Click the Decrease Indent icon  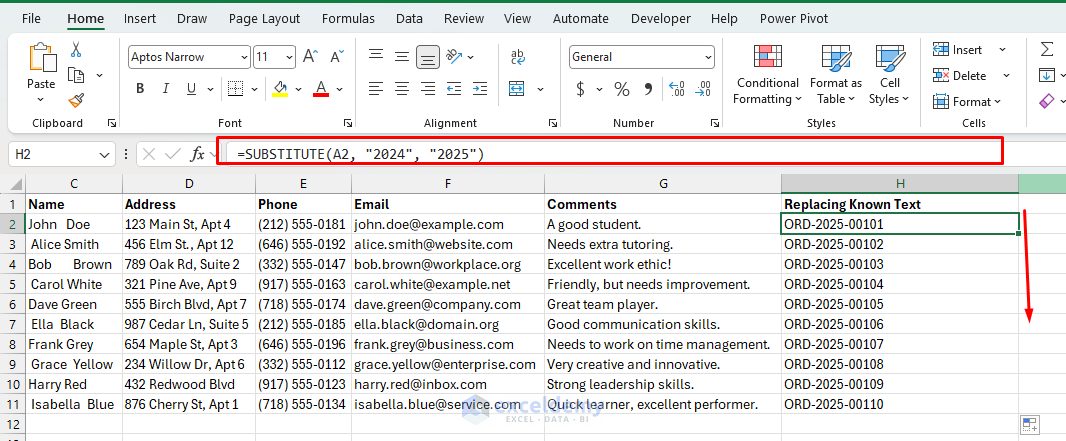pos(454,88)
